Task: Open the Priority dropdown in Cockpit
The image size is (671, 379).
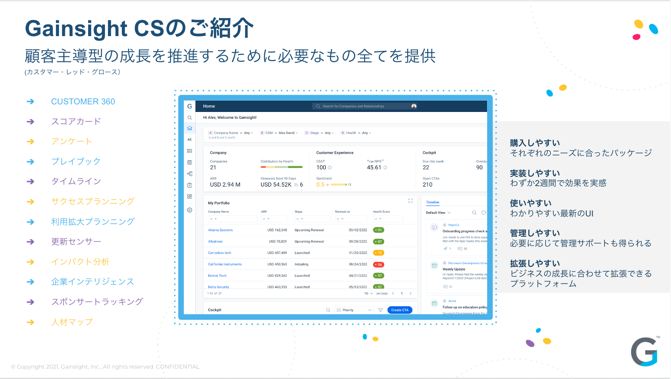Action: click(354, 310)
